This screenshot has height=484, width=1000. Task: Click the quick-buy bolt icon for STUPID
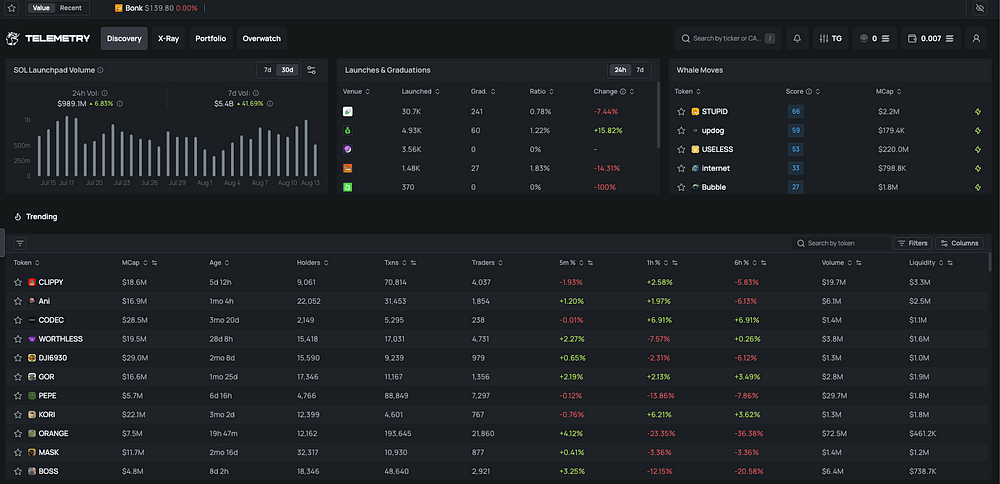tap(978, 111)
